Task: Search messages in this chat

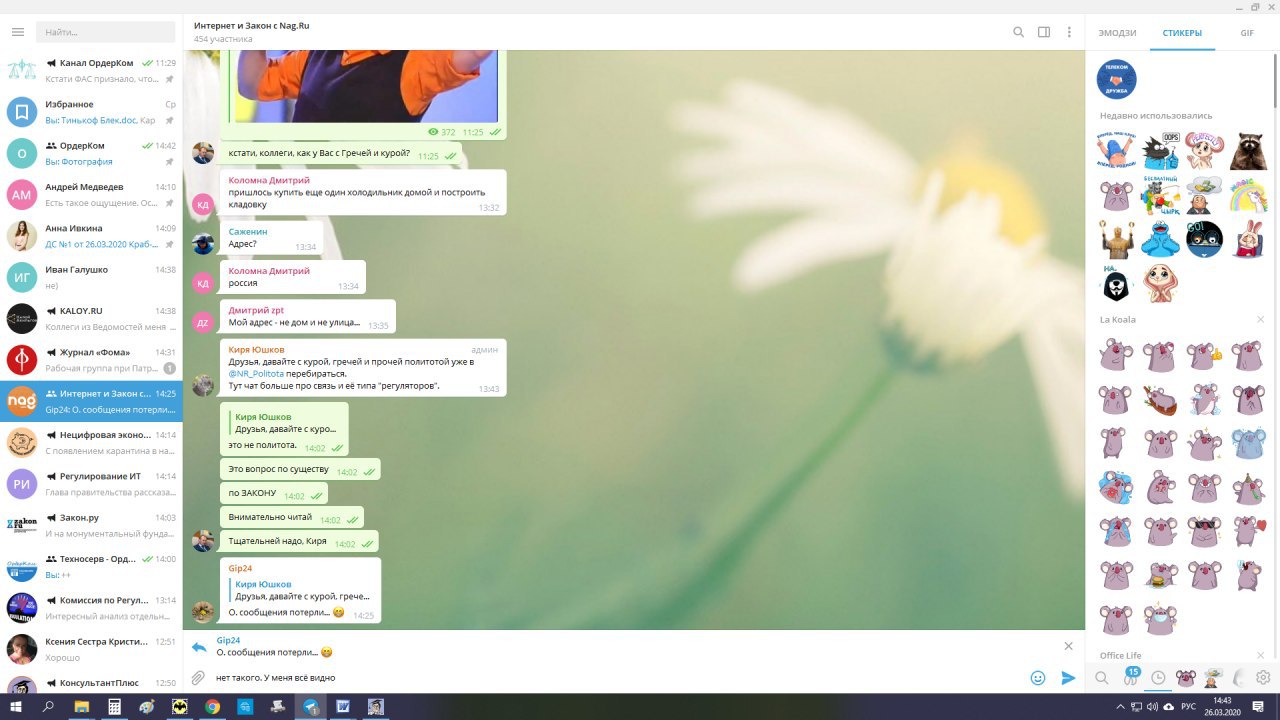Action: [1018, 32]
